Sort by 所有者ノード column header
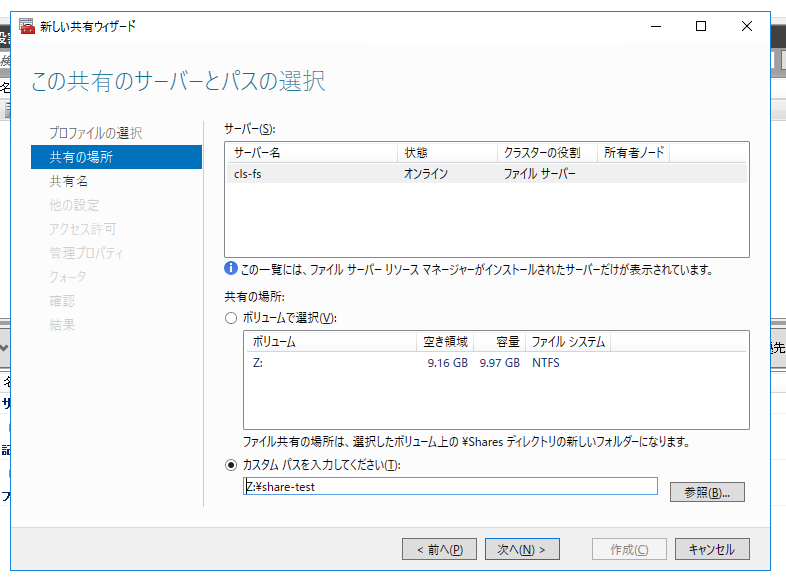Screen dimensions: 786x586 [x=634, y=152]
